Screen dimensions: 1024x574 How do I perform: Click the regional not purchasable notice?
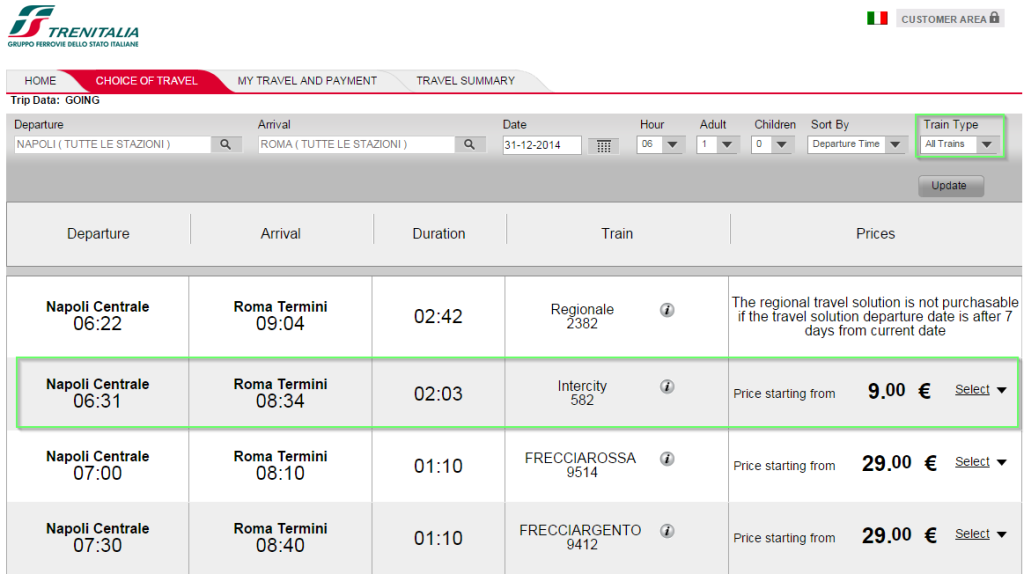click(875, 317)
